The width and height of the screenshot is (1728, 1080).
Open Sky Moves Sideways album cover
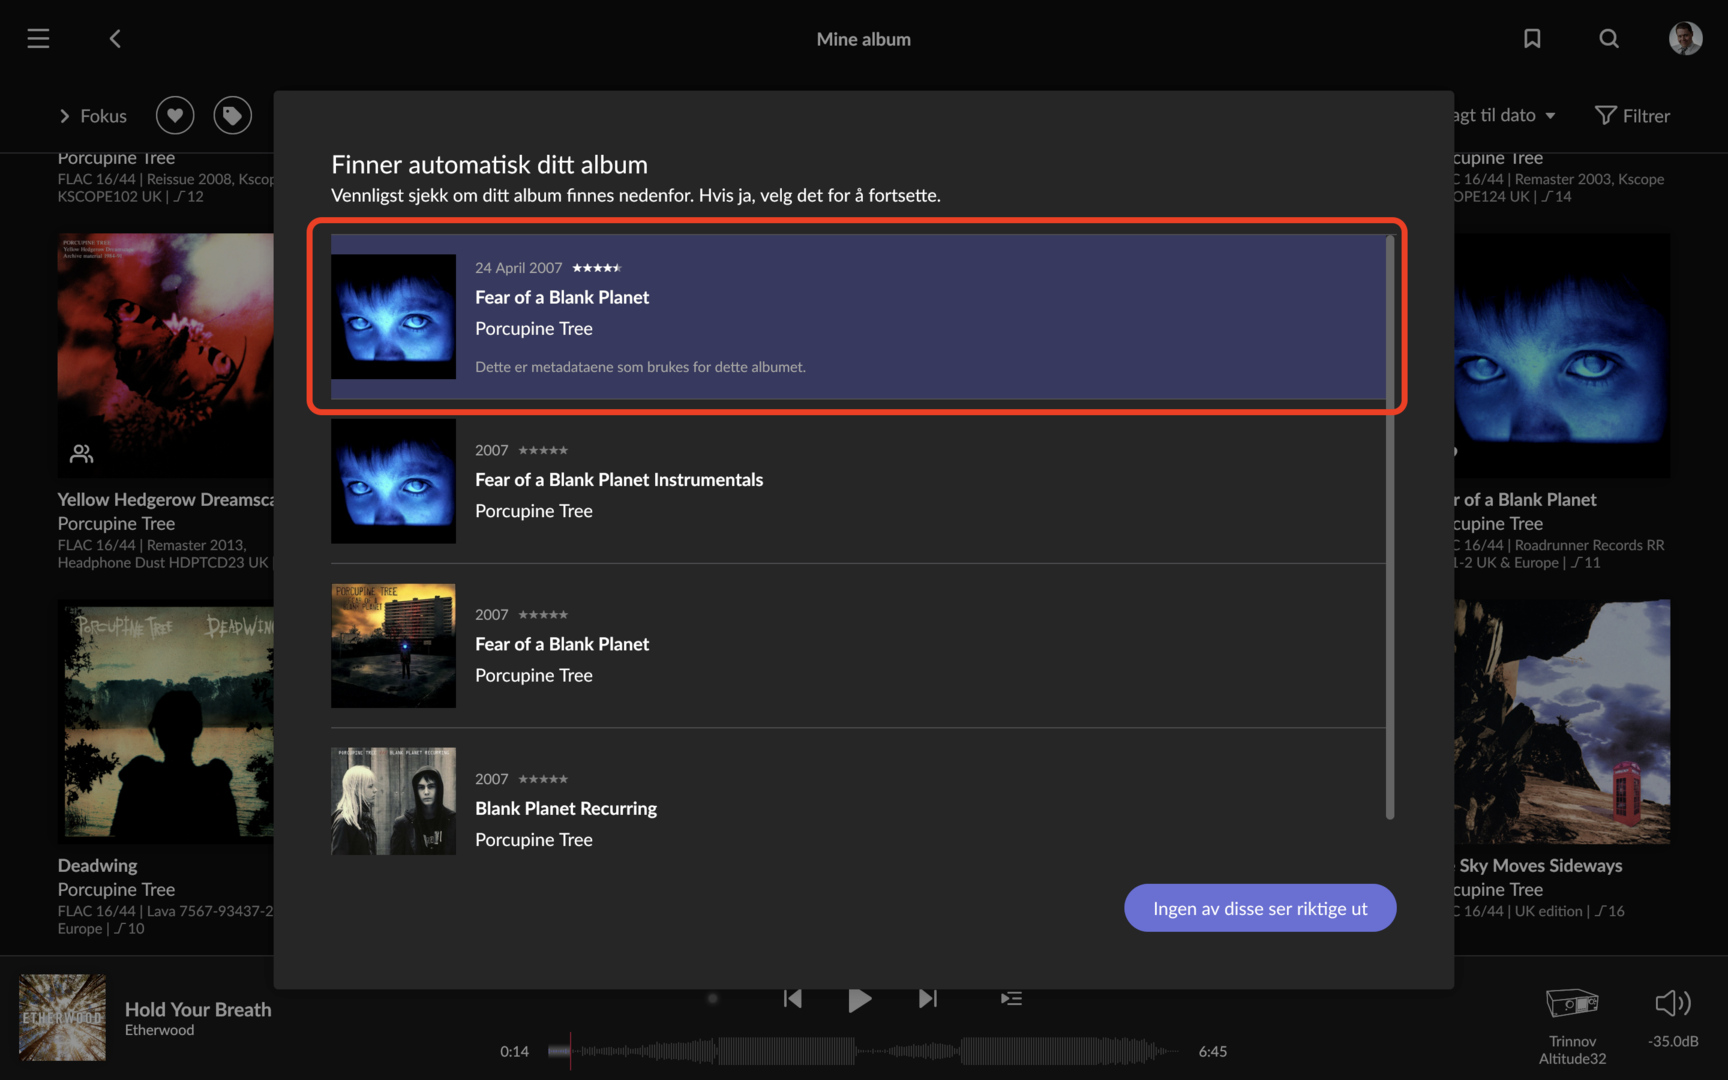click(x=1562, y=721)
